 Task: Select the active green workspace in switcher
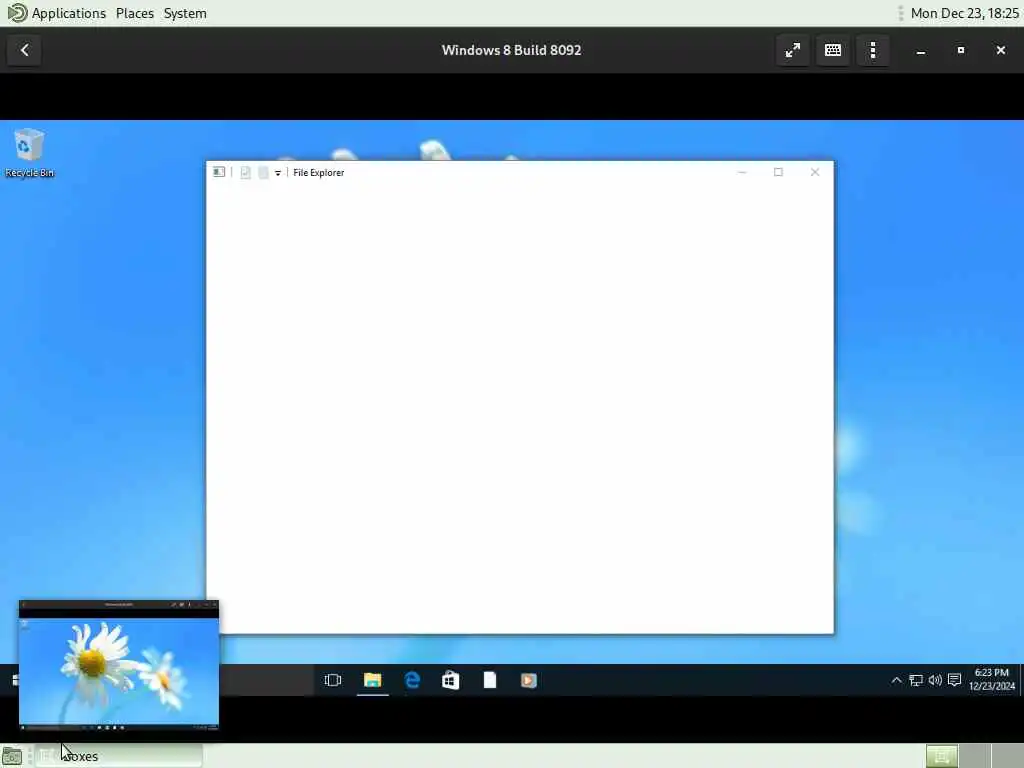click(x=942, y=756)
